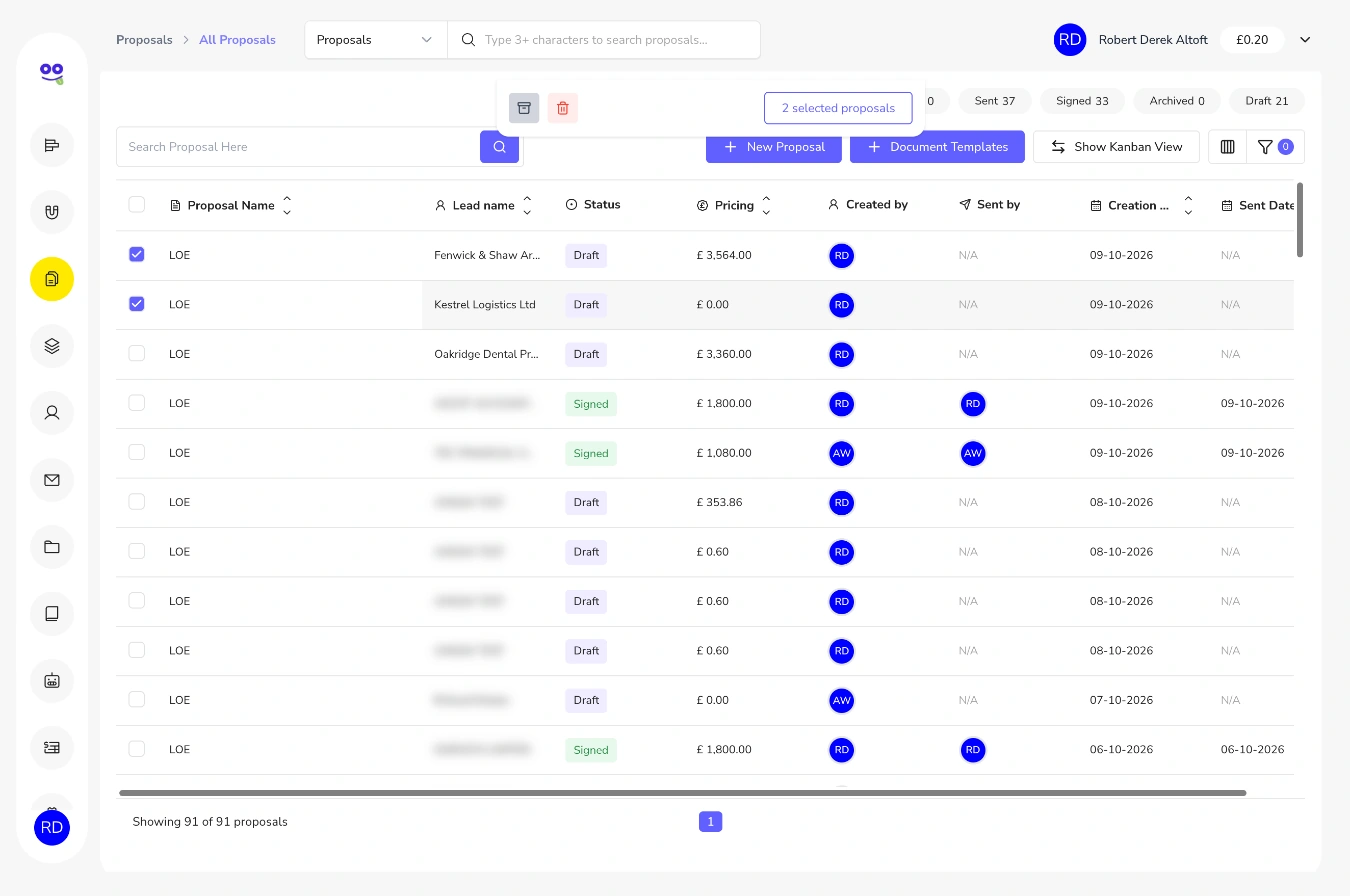Viewport: 1350px width, 896px height.
Task: Open the stacked layers icon in sidebar
Action: point(52,346)
